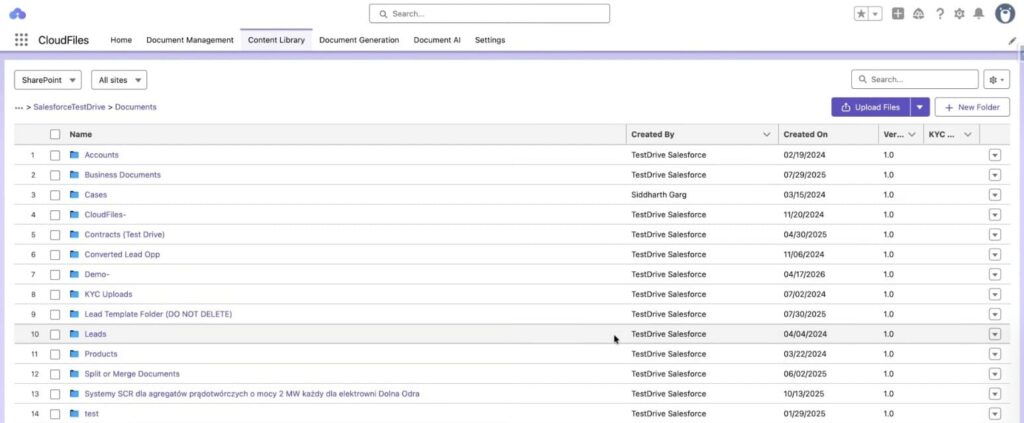Go to the Home tab

coord(121,40)
